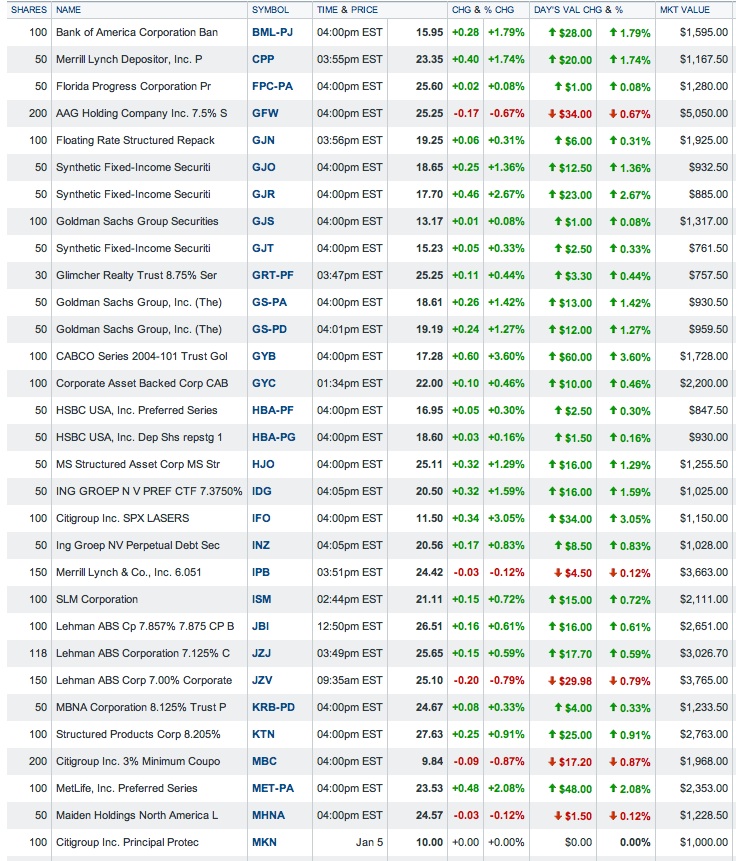Open the JBI symbol link
736x861 pixels.
coord(260,626)
